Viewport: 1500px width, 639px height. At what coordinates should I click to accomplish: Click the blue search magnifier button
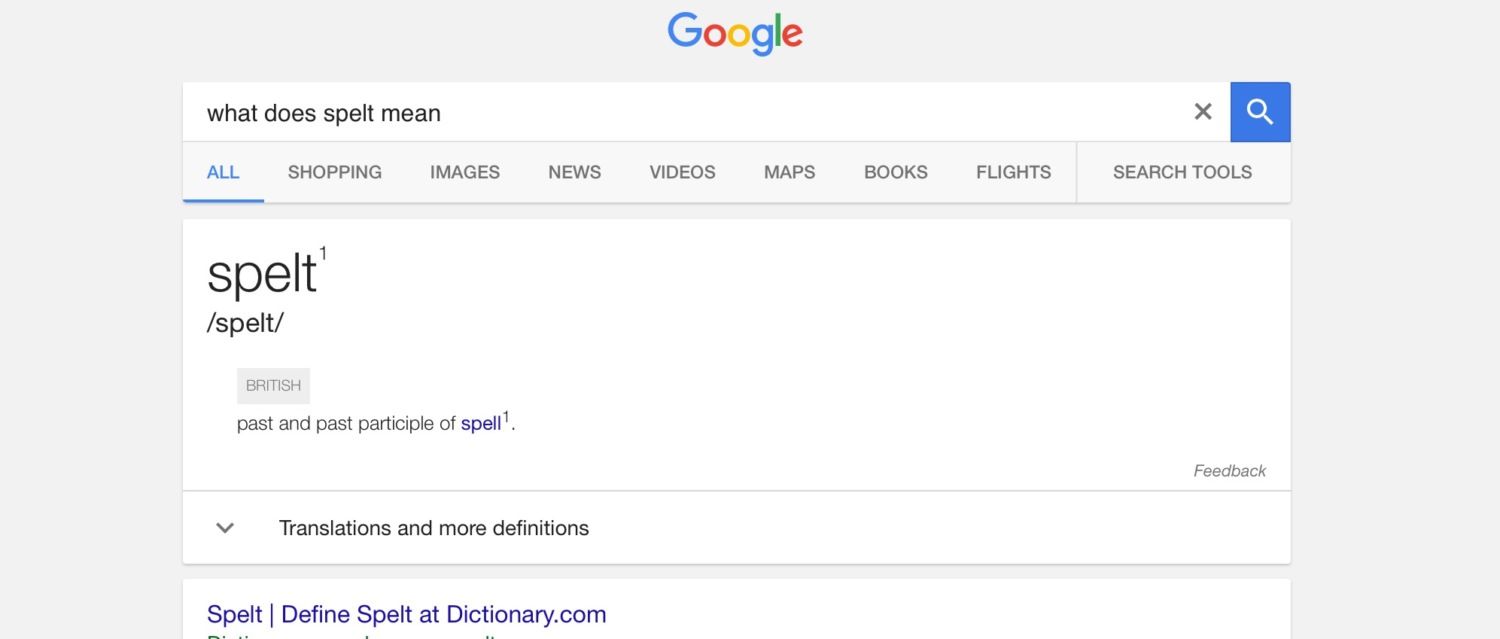[1260, 112]
